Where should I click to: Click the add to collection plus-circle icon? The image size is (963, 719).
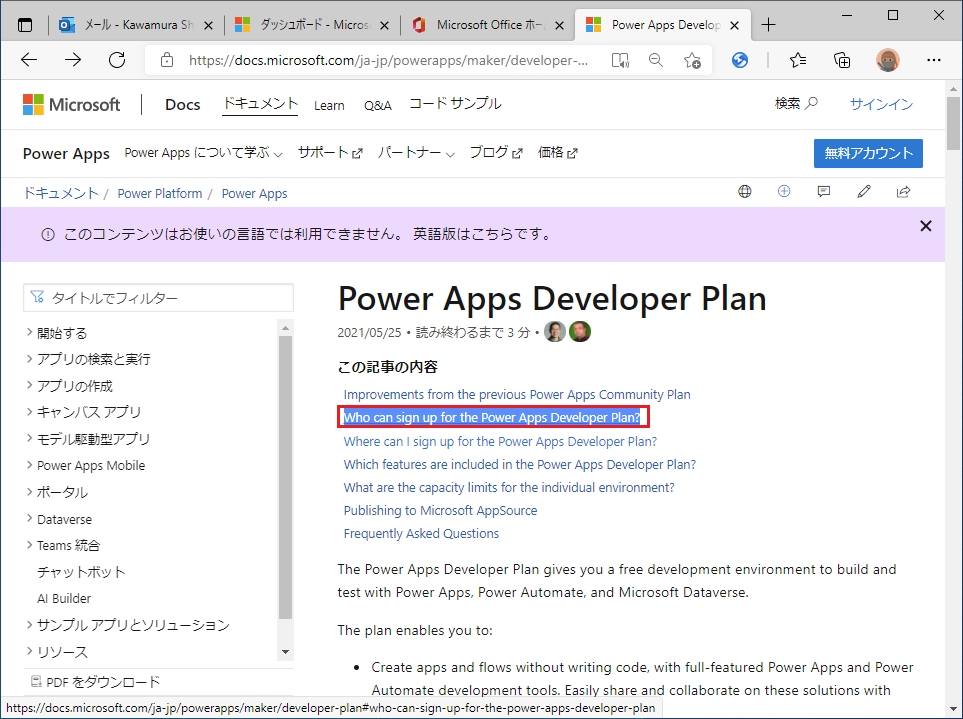pos(784,192)
